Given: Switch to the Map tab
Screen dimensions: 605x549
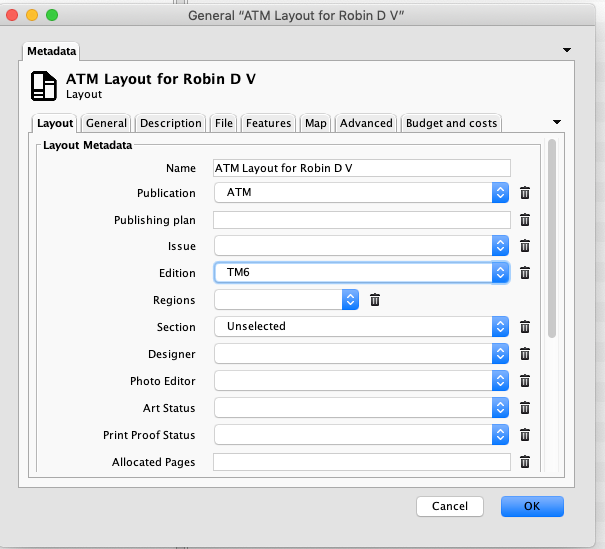Looking at the screenshot, I should pos(316,123).
